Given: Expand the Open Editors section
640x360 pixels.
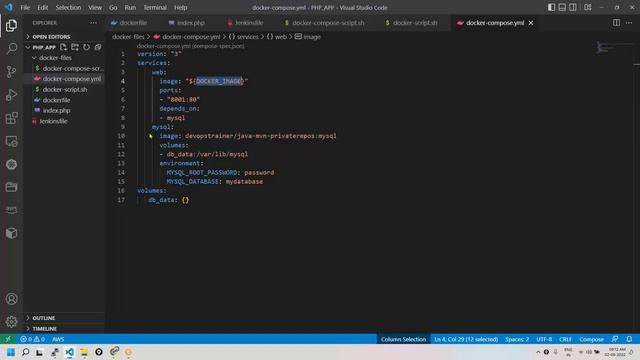Looking at the screenshot, I should [51, 37].
